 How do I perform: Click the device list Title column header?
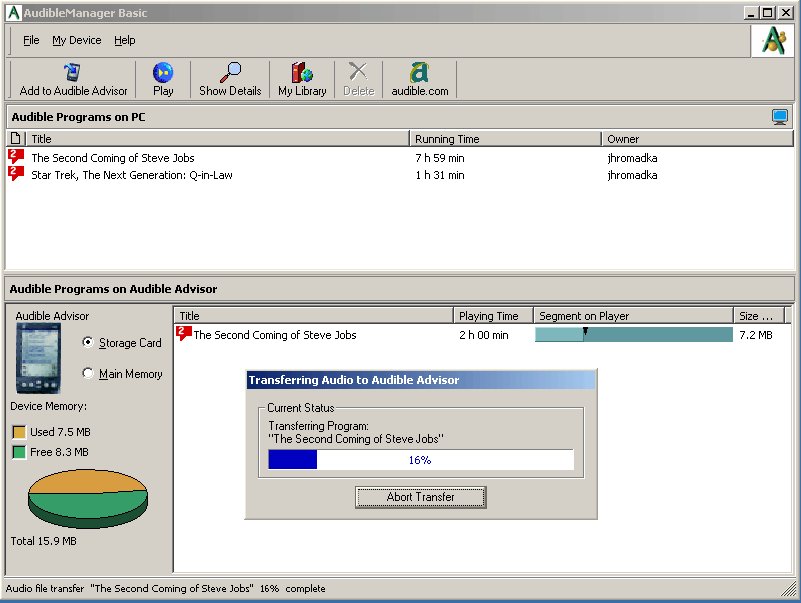[x=314, y=316]
